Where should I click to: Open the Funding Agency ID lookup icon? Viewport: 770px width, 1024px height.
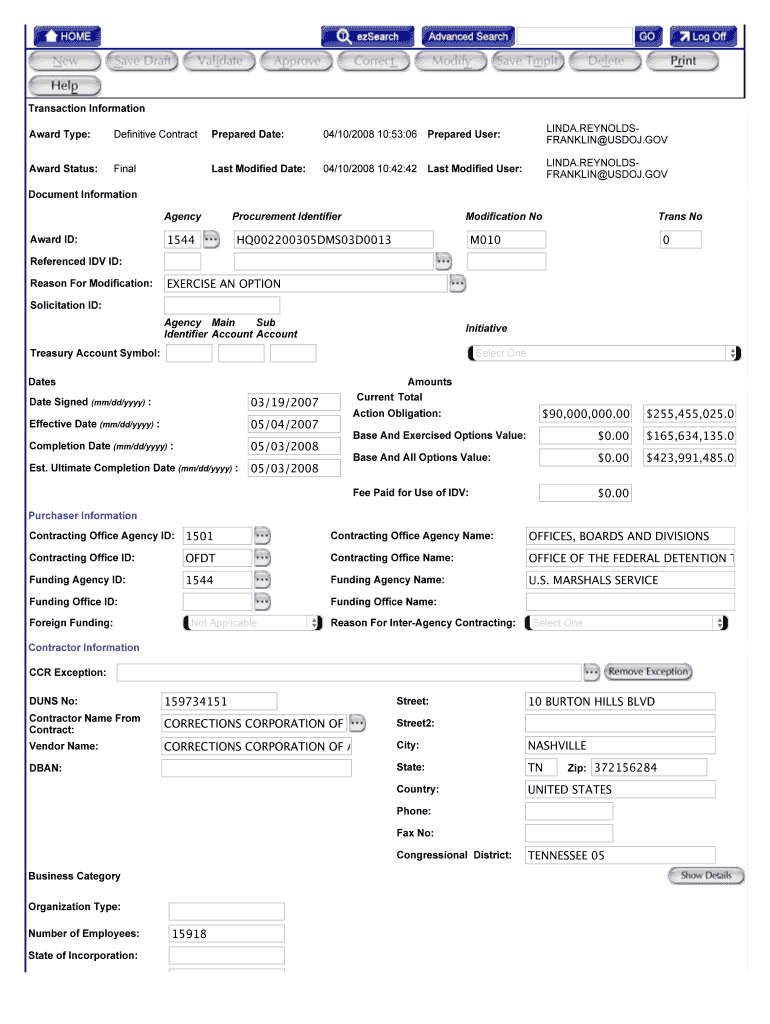click(262, 580)
